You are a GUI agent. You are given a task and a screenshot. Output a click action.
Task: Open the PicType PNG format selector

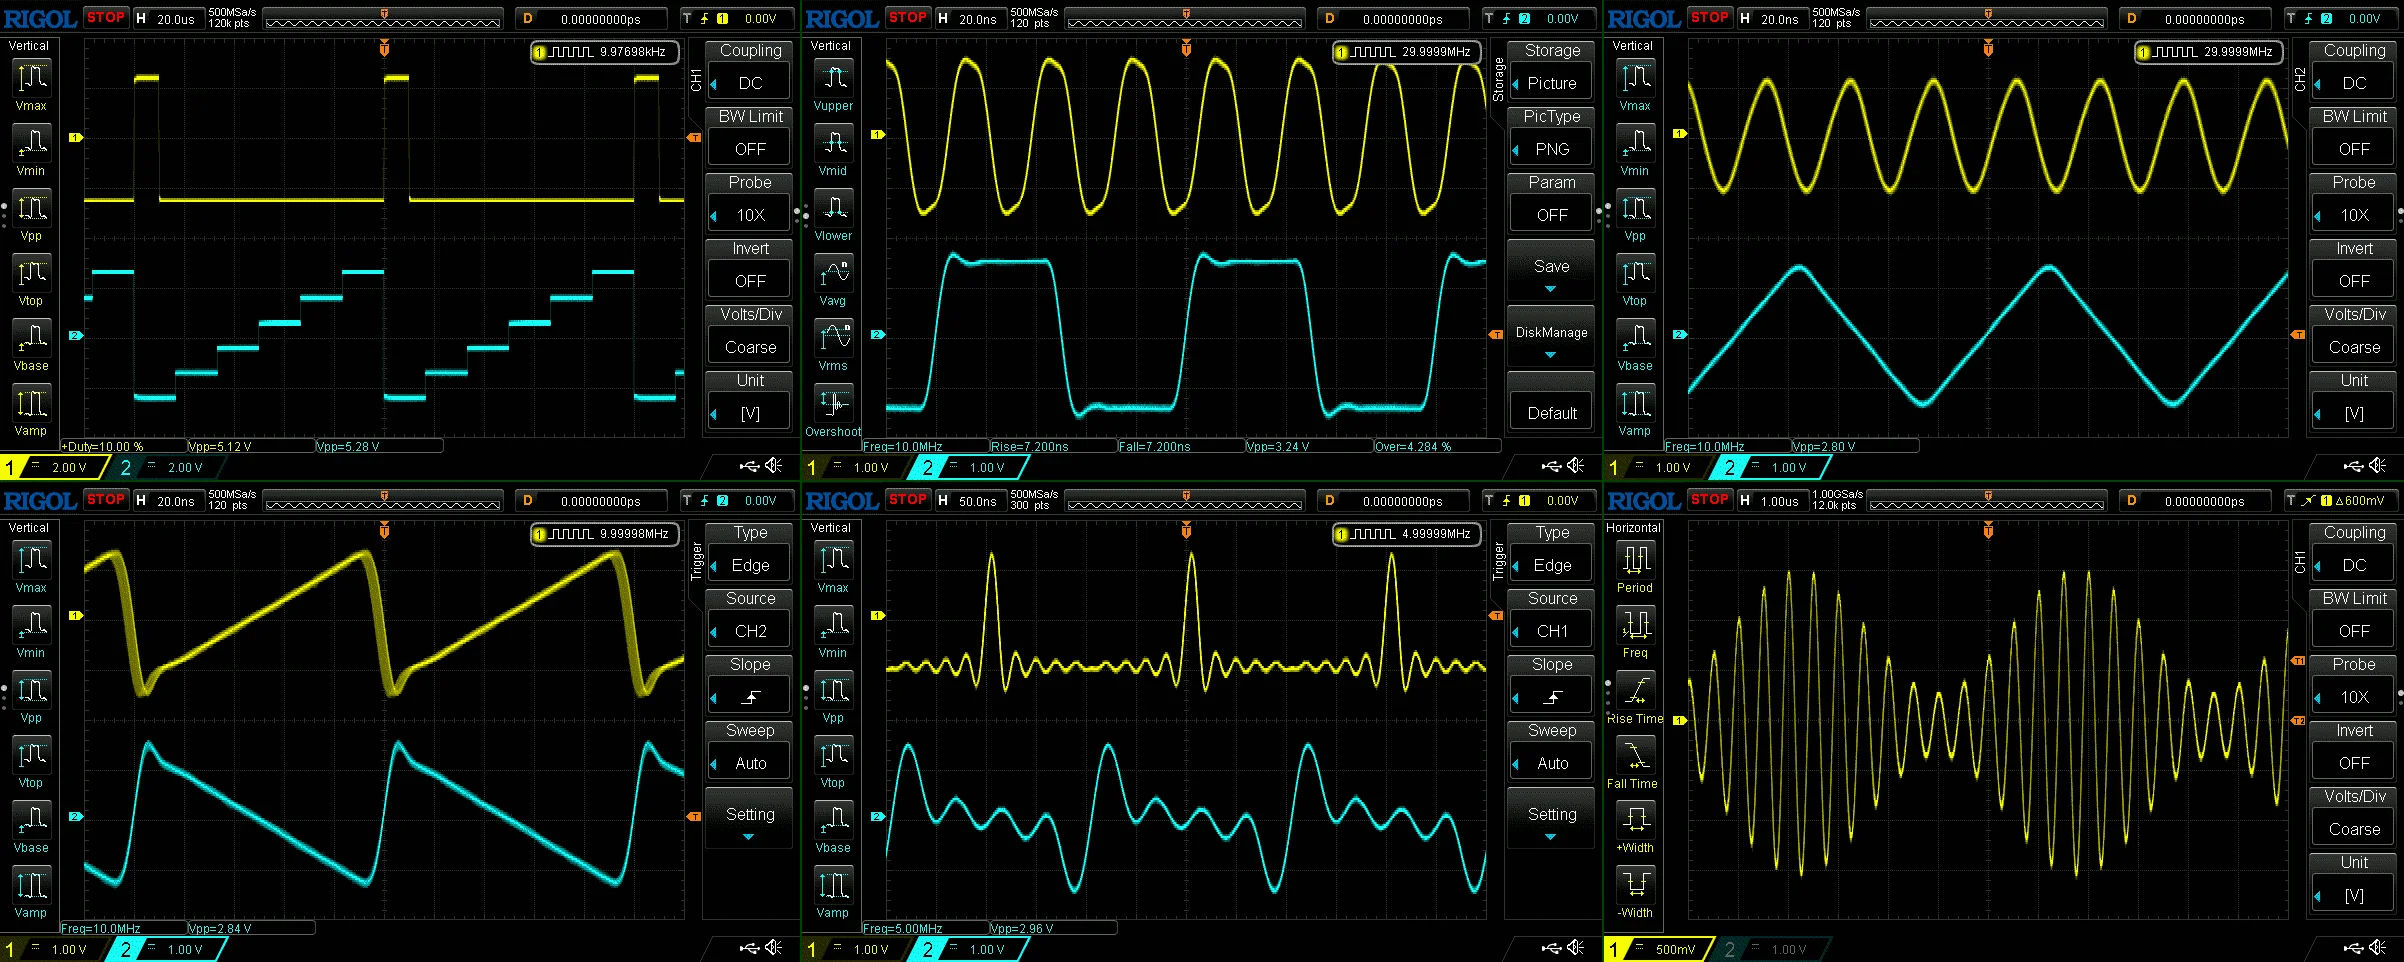pyautogui.click(x=1552, y=137)
